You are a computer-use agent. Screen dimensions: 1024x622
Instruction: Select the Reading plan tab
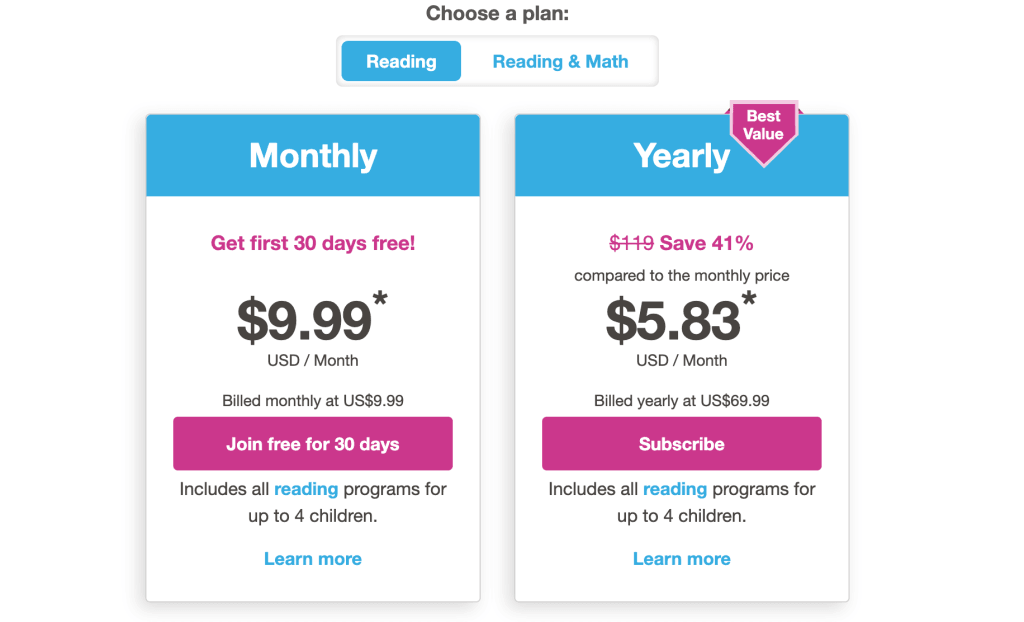[400, 61]
